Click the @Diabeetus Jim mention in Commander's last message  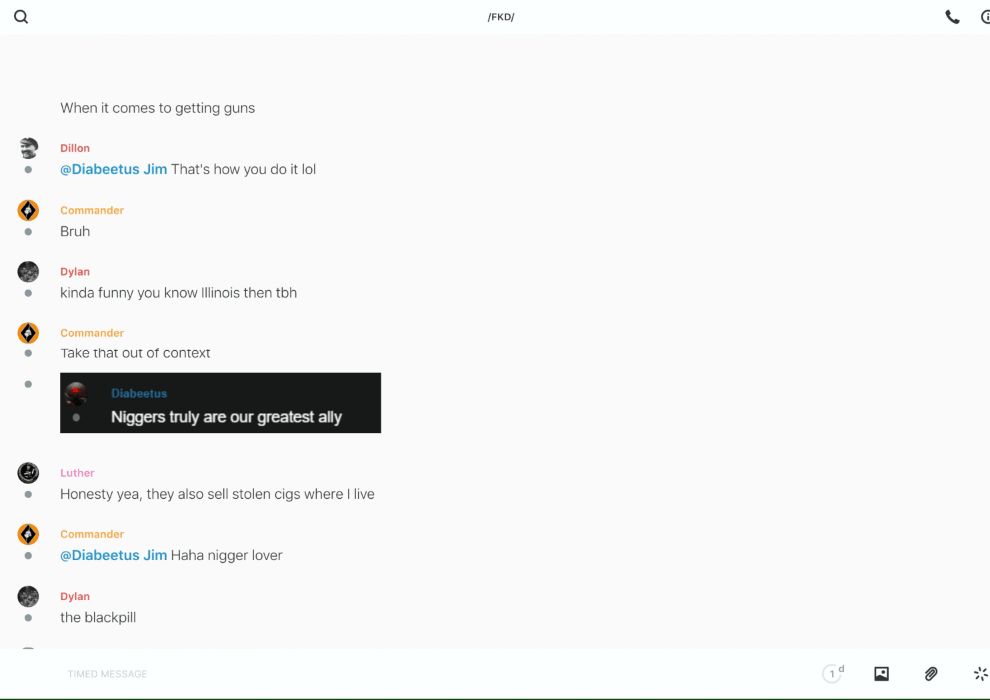[113, 556]
